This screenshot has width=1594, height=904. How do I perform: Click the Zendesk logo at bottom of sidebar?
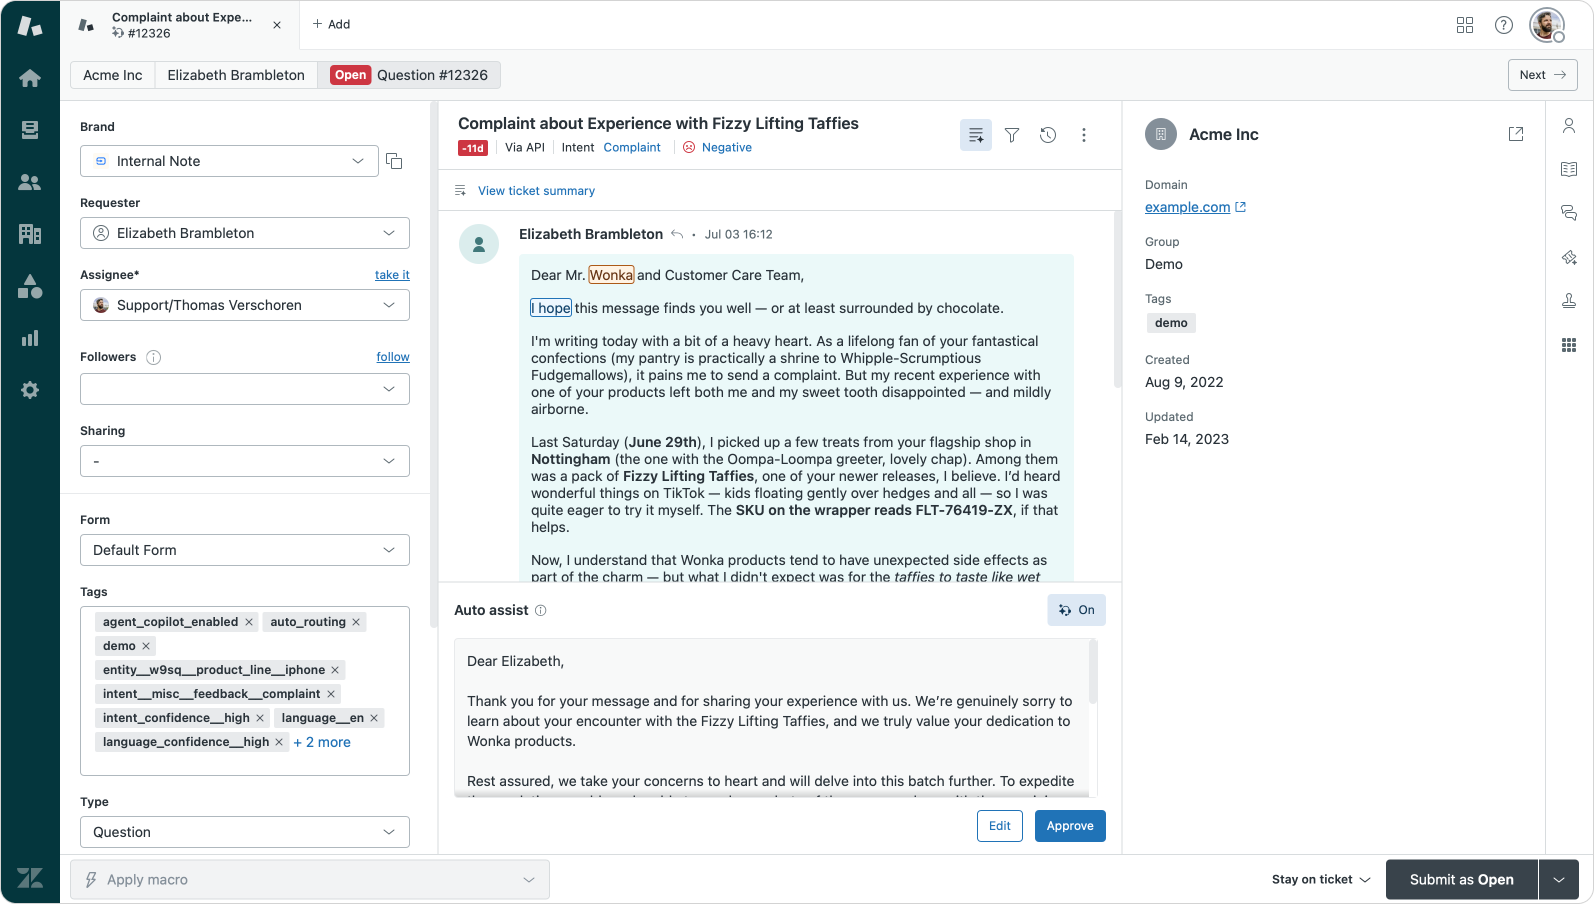pyautogui.click(x=30, y=878)
